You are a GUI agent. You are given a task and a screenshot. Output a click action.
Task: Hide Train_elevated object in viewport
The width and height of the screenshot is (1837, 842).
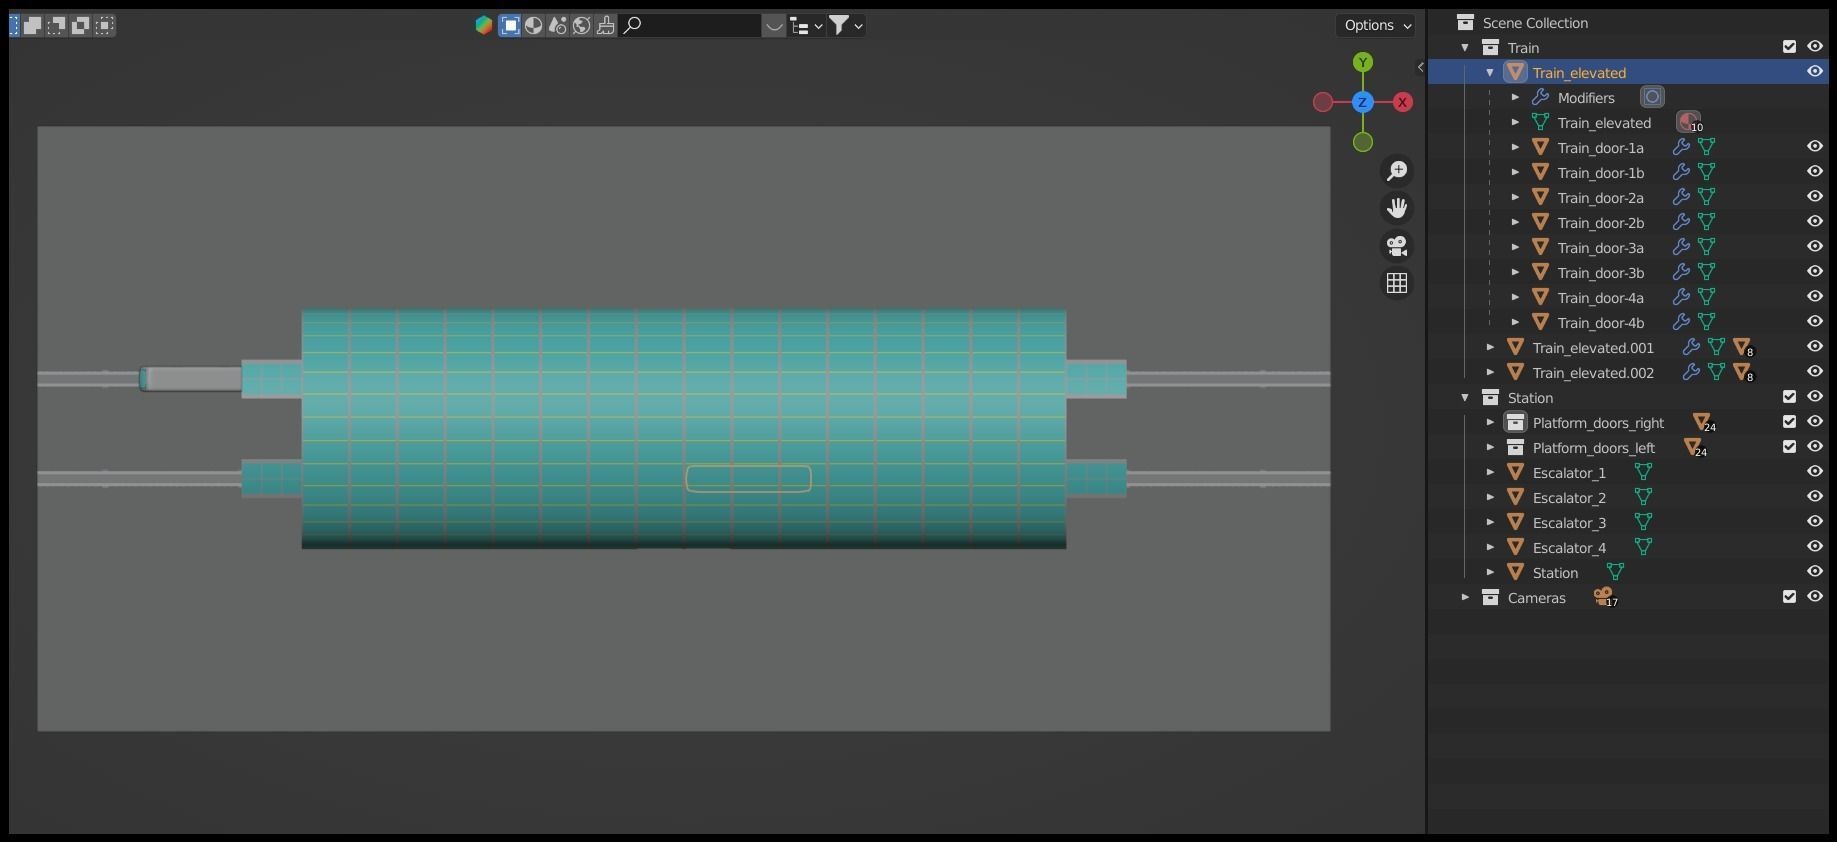click(1815, 72)
